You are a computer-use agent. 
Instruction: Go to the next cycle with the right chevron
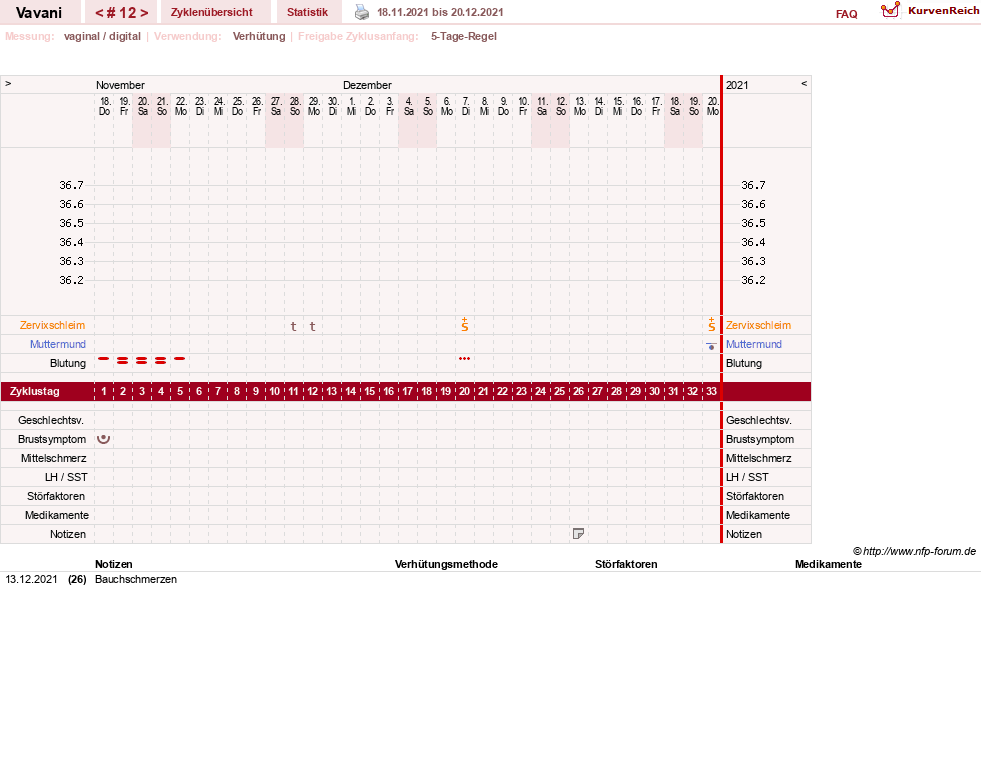pyautogui.click(x=144, y=13)
